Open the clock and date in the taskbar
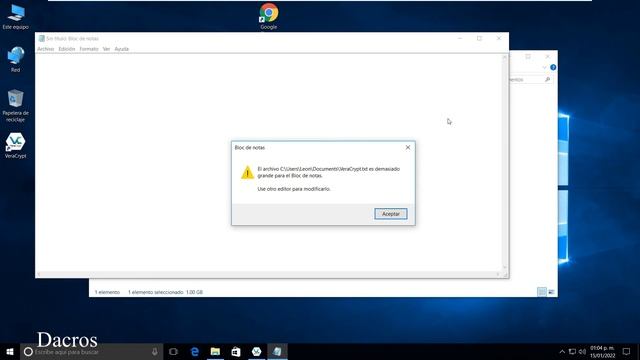Viewport: 640px width, 360px height. 602,351
